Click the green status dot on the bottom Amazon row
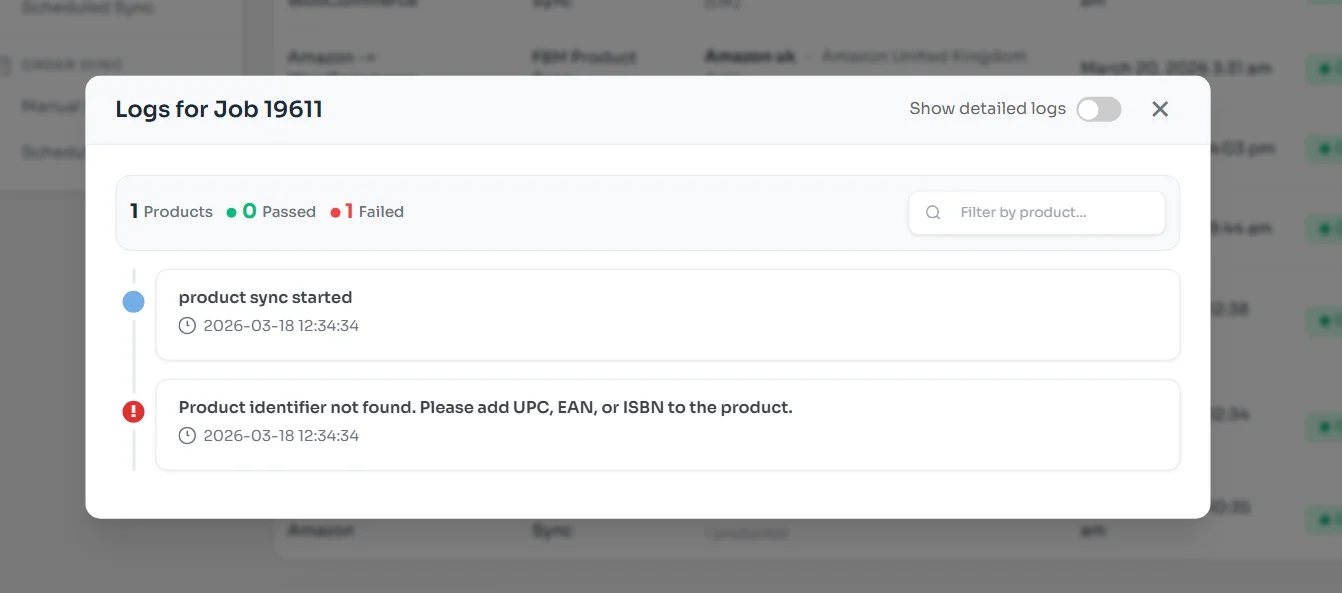The width and height of the screenshot is (1342, 593). [1322, 519]
